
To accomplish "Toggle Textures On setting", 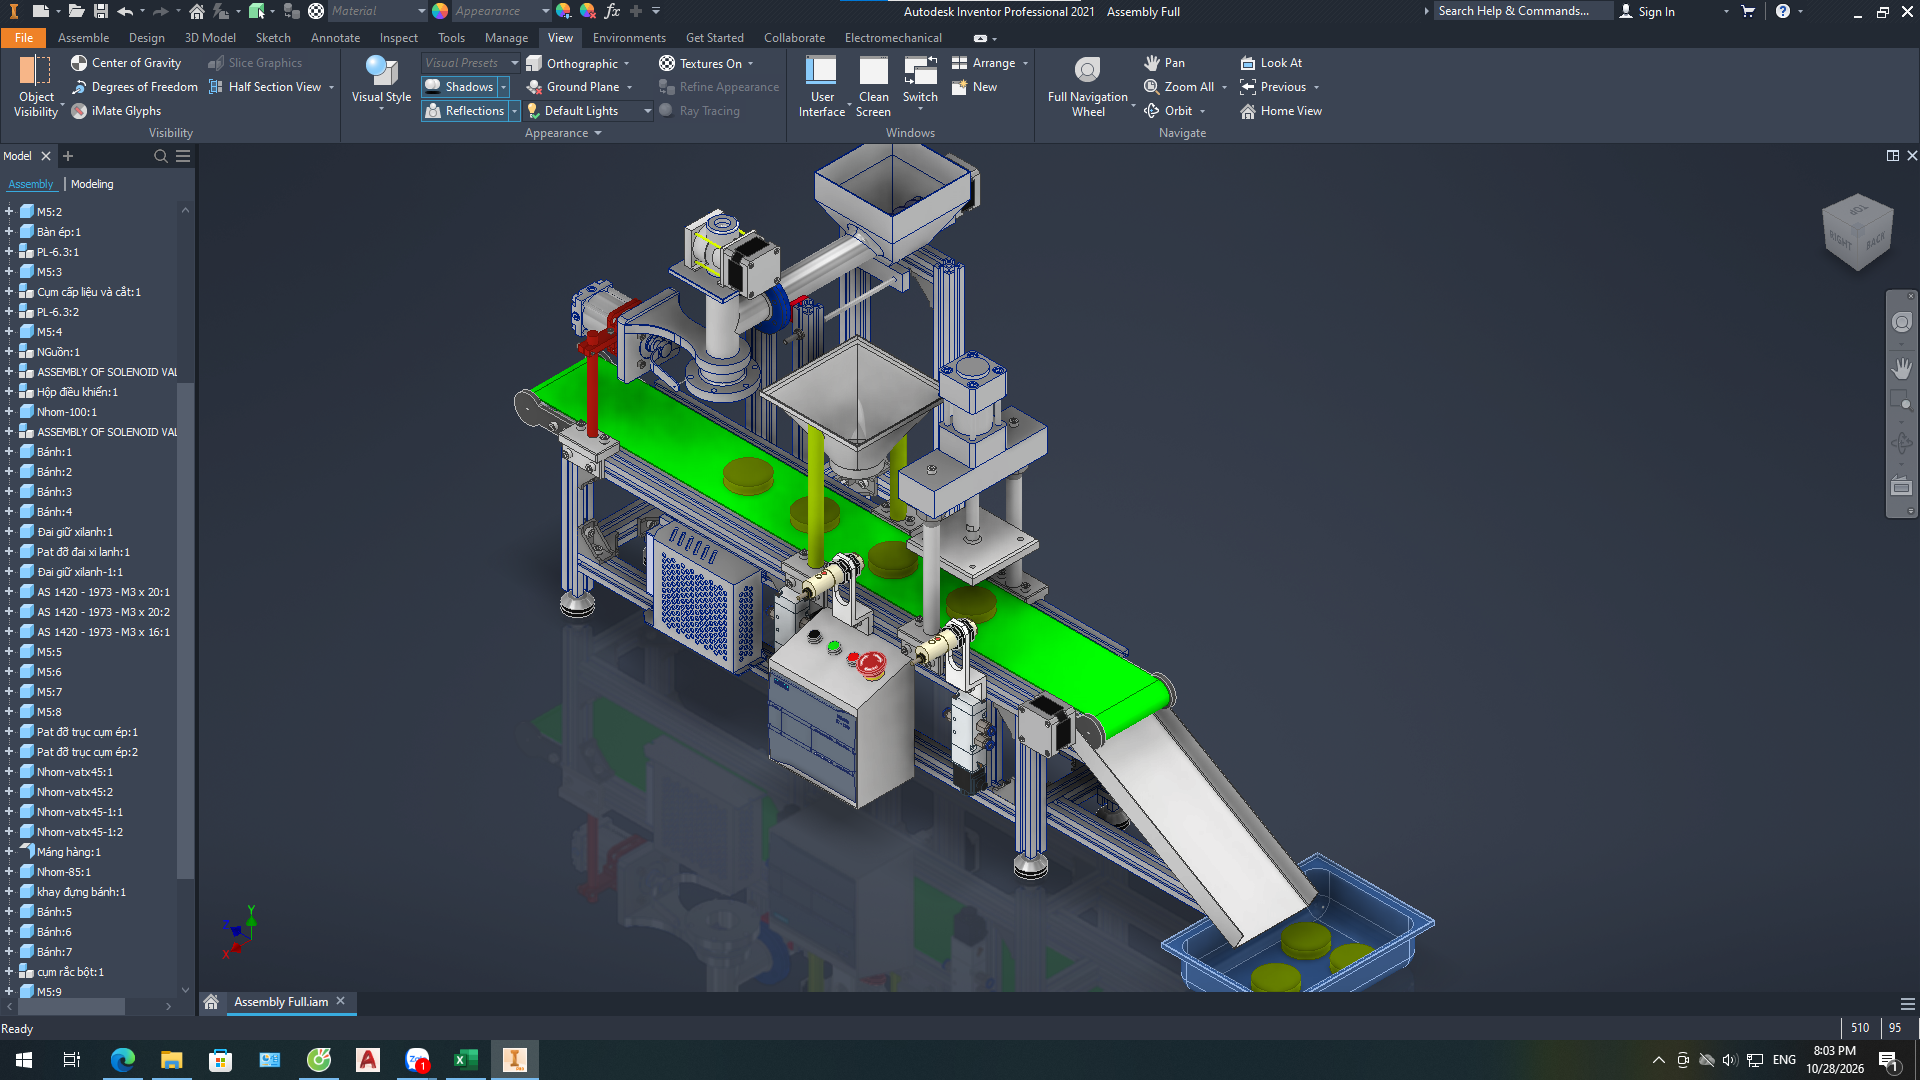I will 700,63.
